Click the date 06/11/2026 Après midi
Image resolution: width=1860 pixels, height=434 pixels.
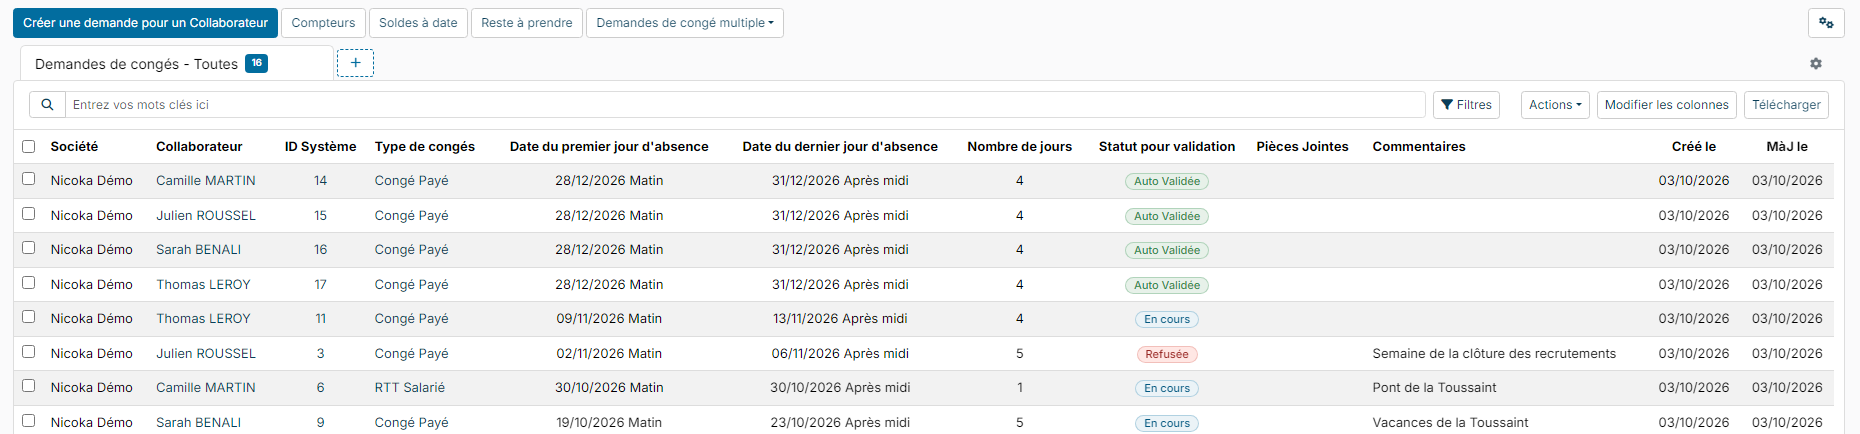coord(840,354)
